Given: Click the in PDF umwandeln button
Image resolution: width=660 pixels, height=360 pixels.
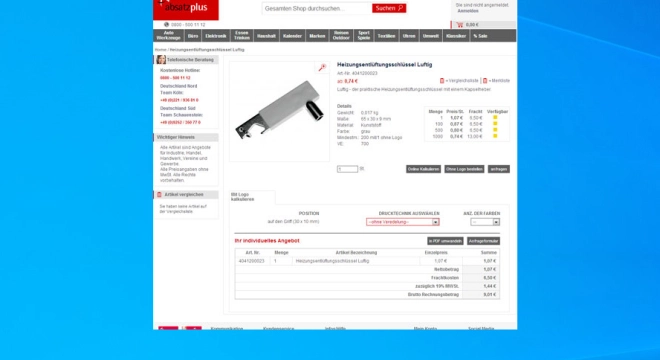Looking at the screenshot, I should pyautogui.click(x=445, y=241).
